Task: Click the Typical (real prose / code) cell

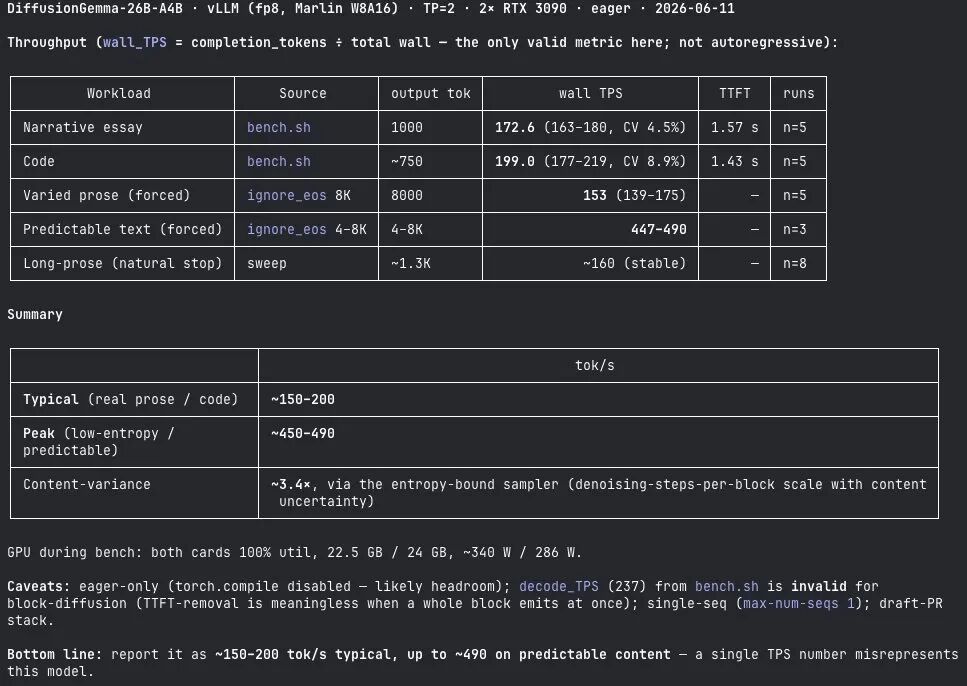Action: 130,399
